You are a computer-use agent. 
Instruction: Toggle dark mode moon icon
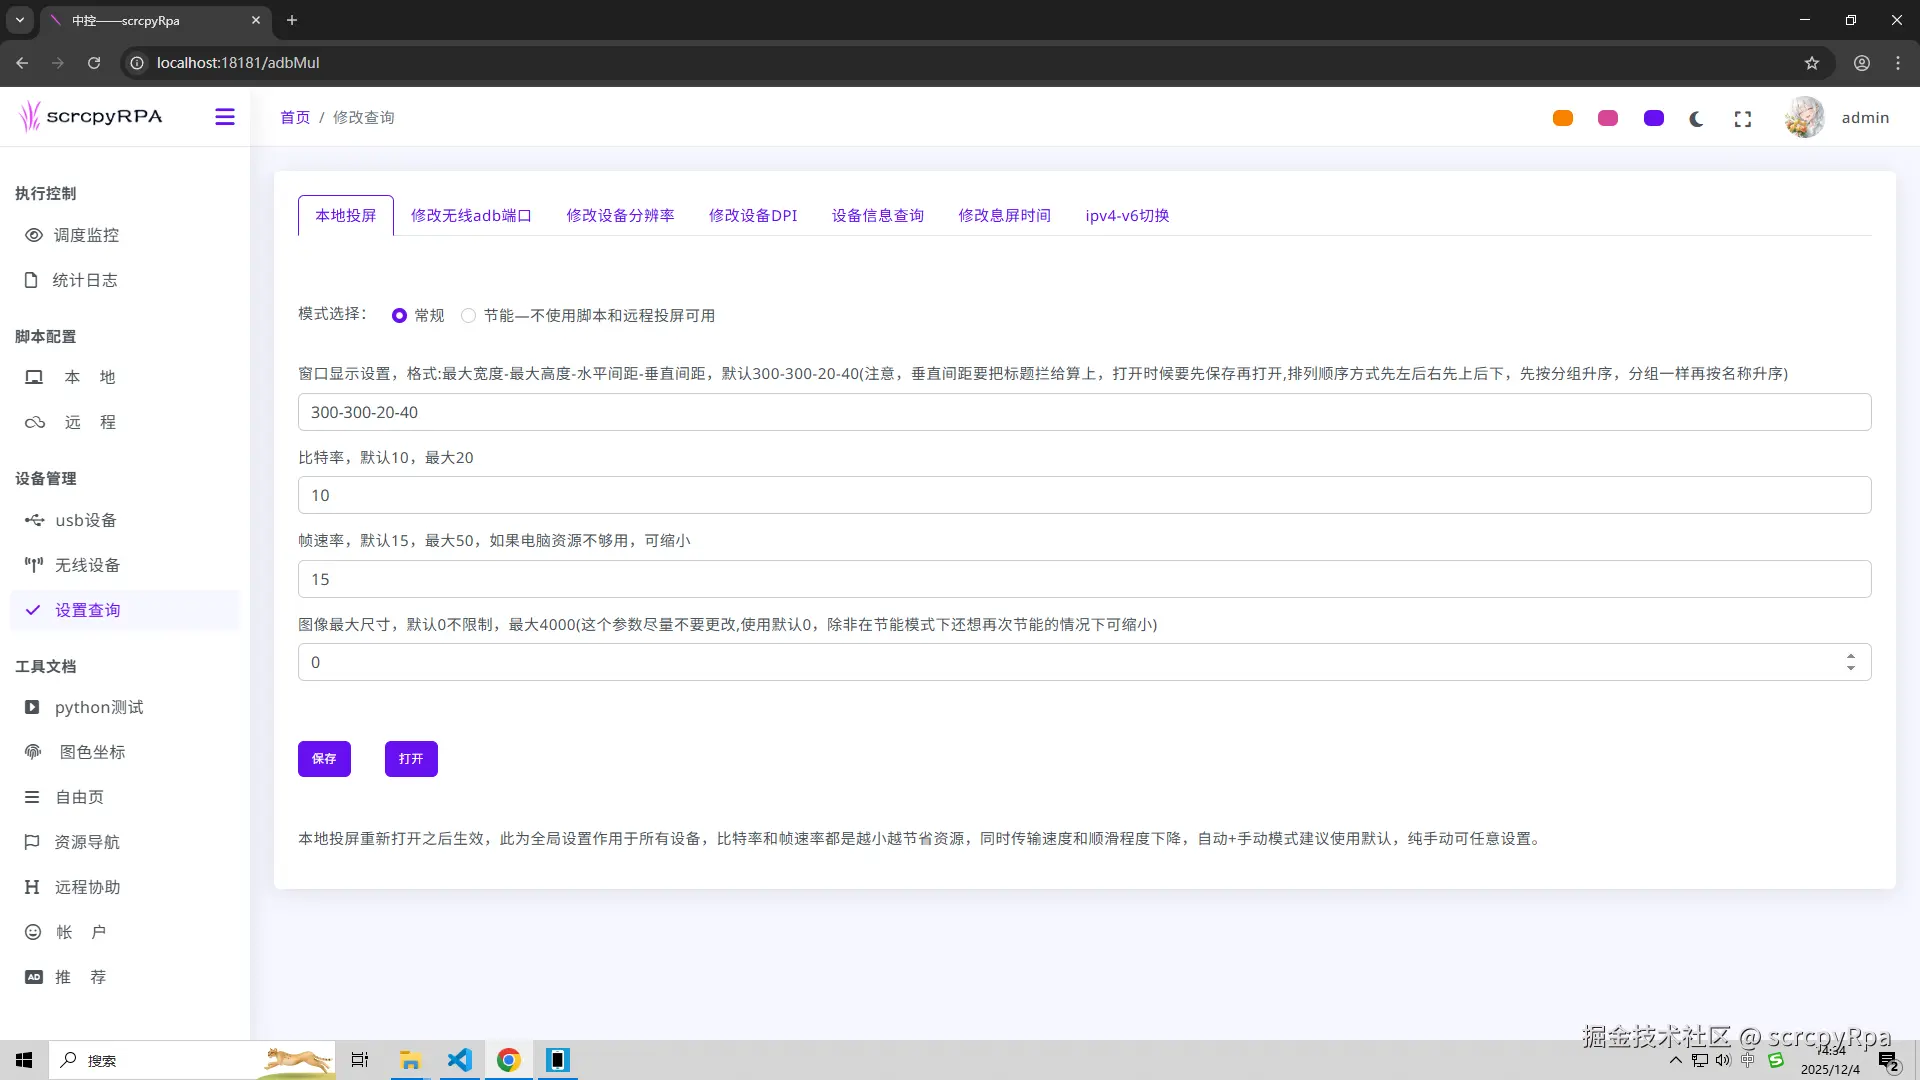(x=1697, y=119)
